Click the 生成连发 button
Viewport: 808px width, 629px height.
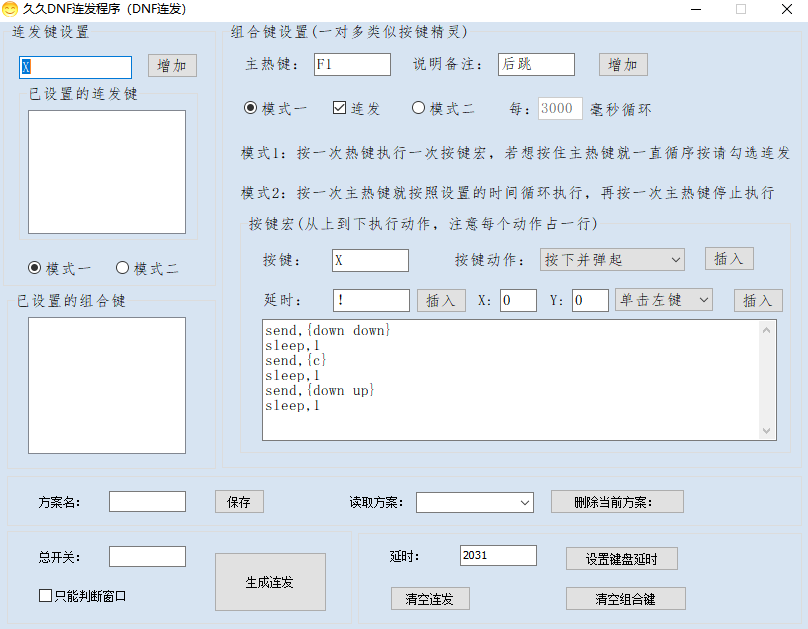point(271,582)
